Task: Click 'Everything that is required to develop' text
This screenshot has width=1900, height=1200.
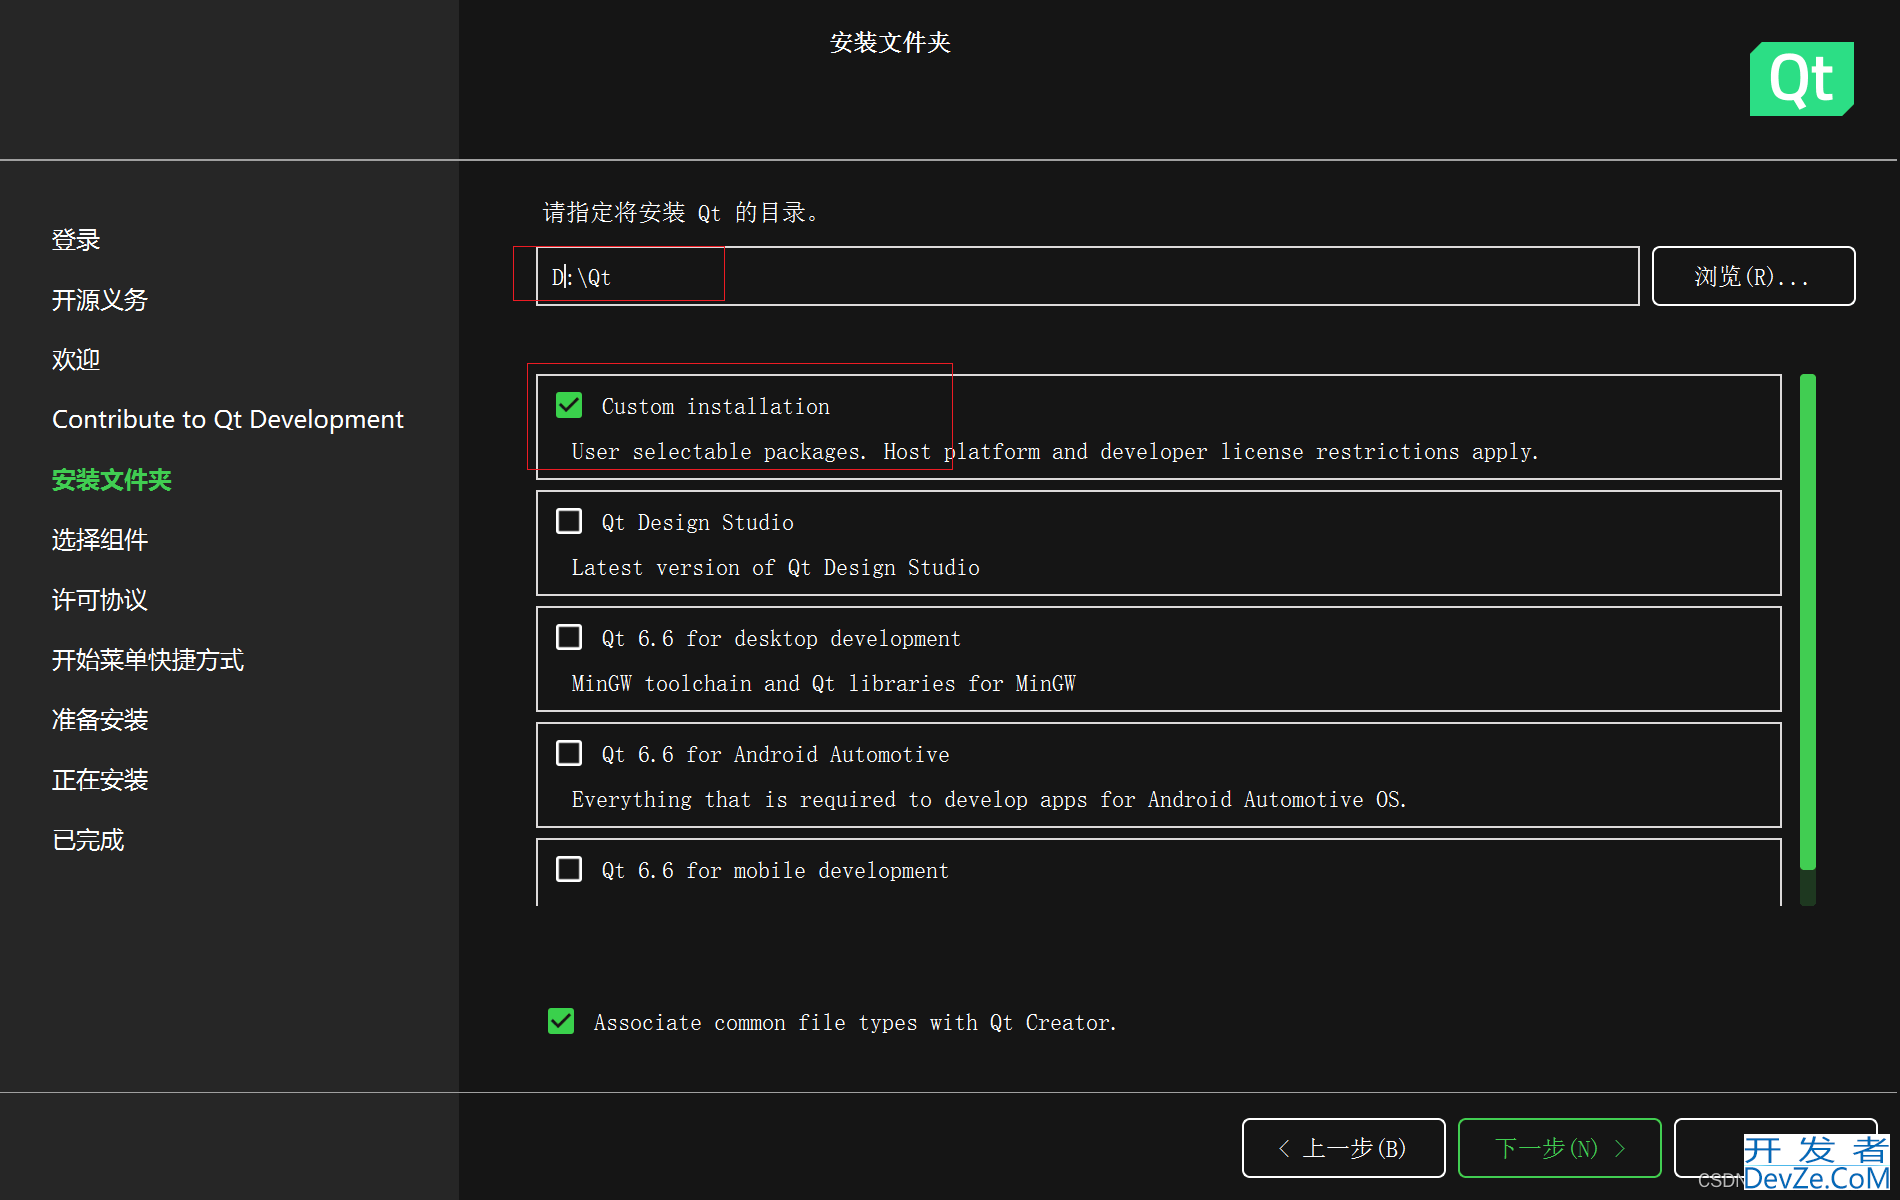Action: (x=989, y=800)
